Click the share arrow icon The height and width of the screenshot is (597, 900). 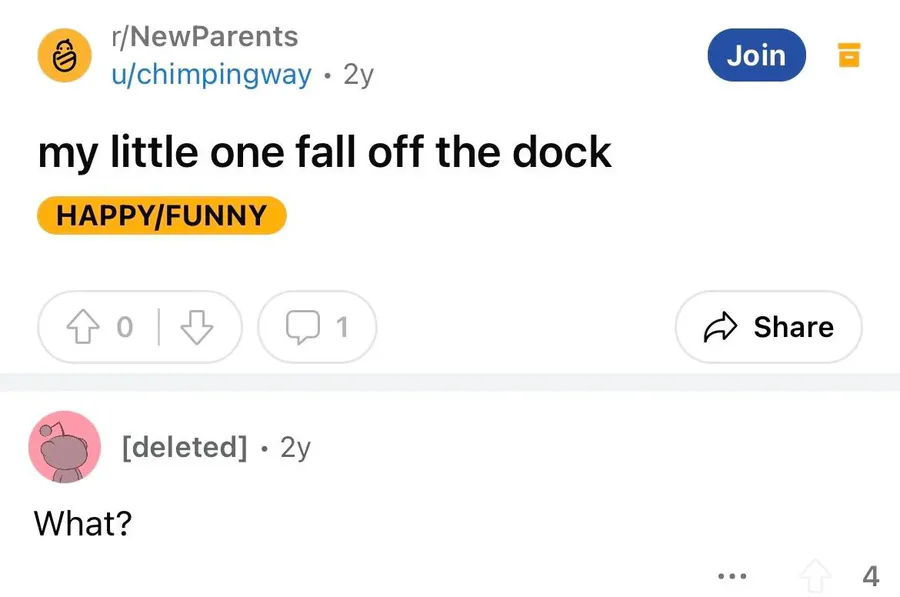coord(720,327)
